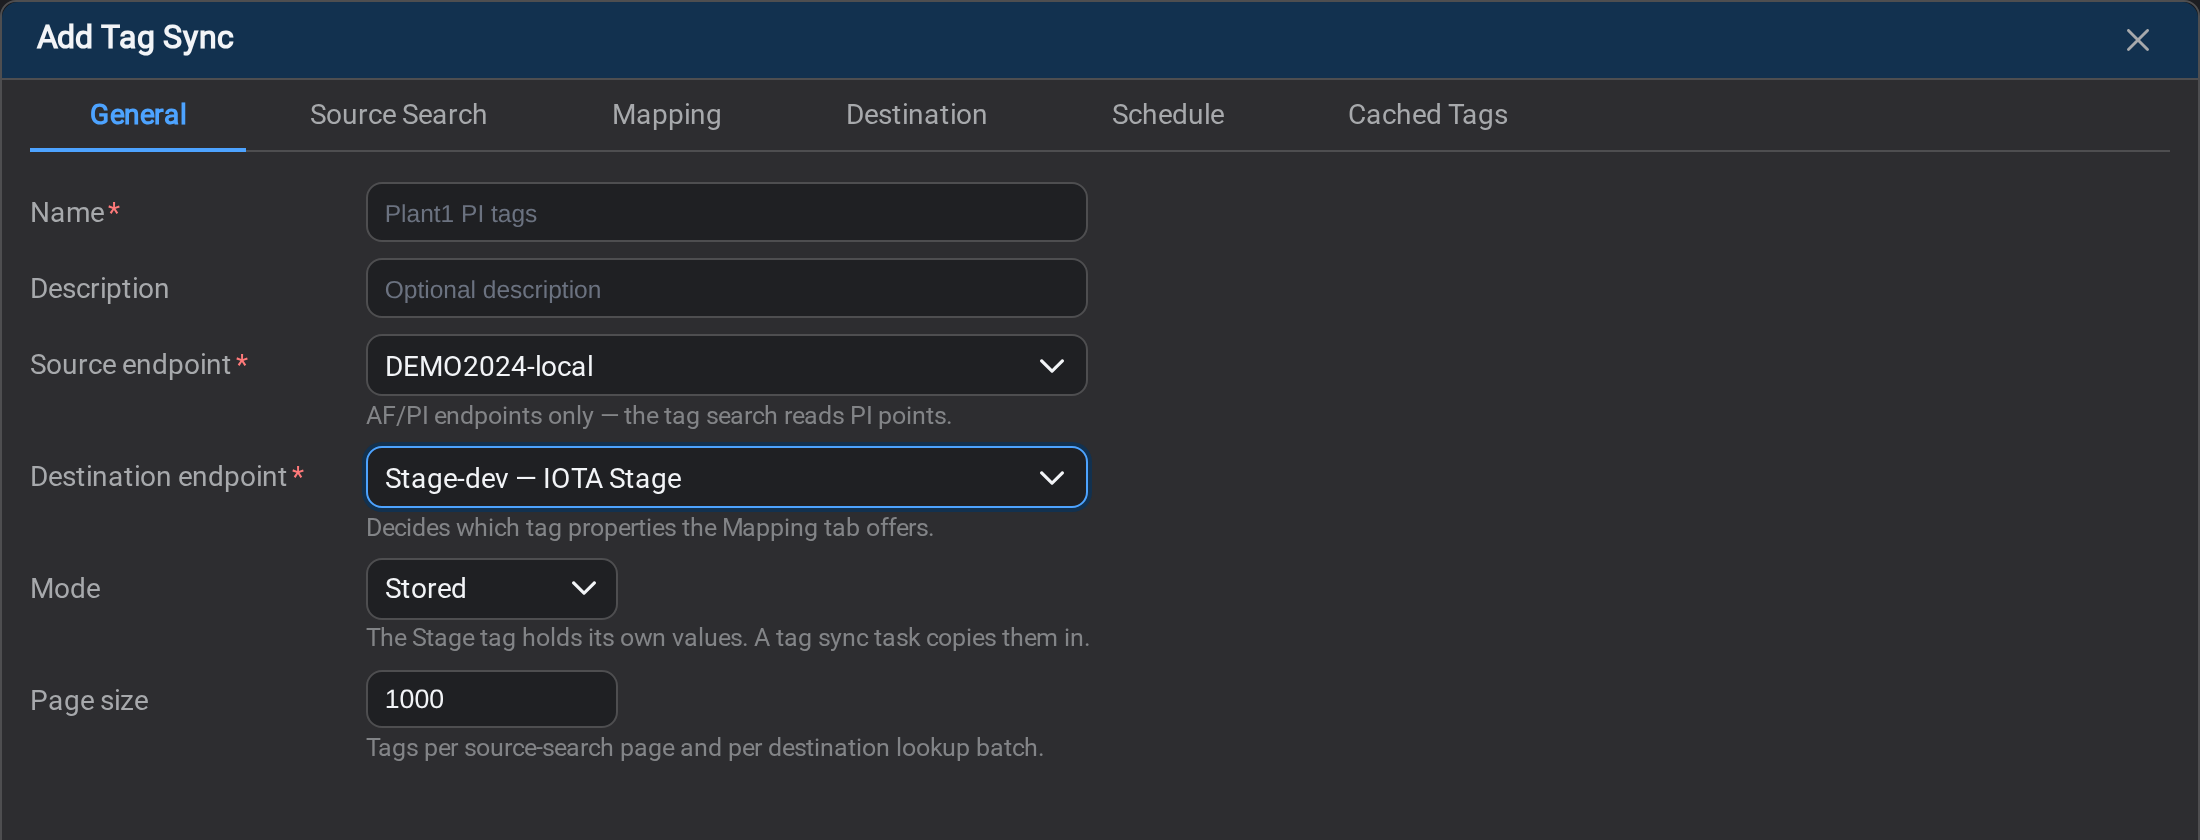
Task: Focus the Name input field
Action: pyautogui.click(x=726, y=212)
